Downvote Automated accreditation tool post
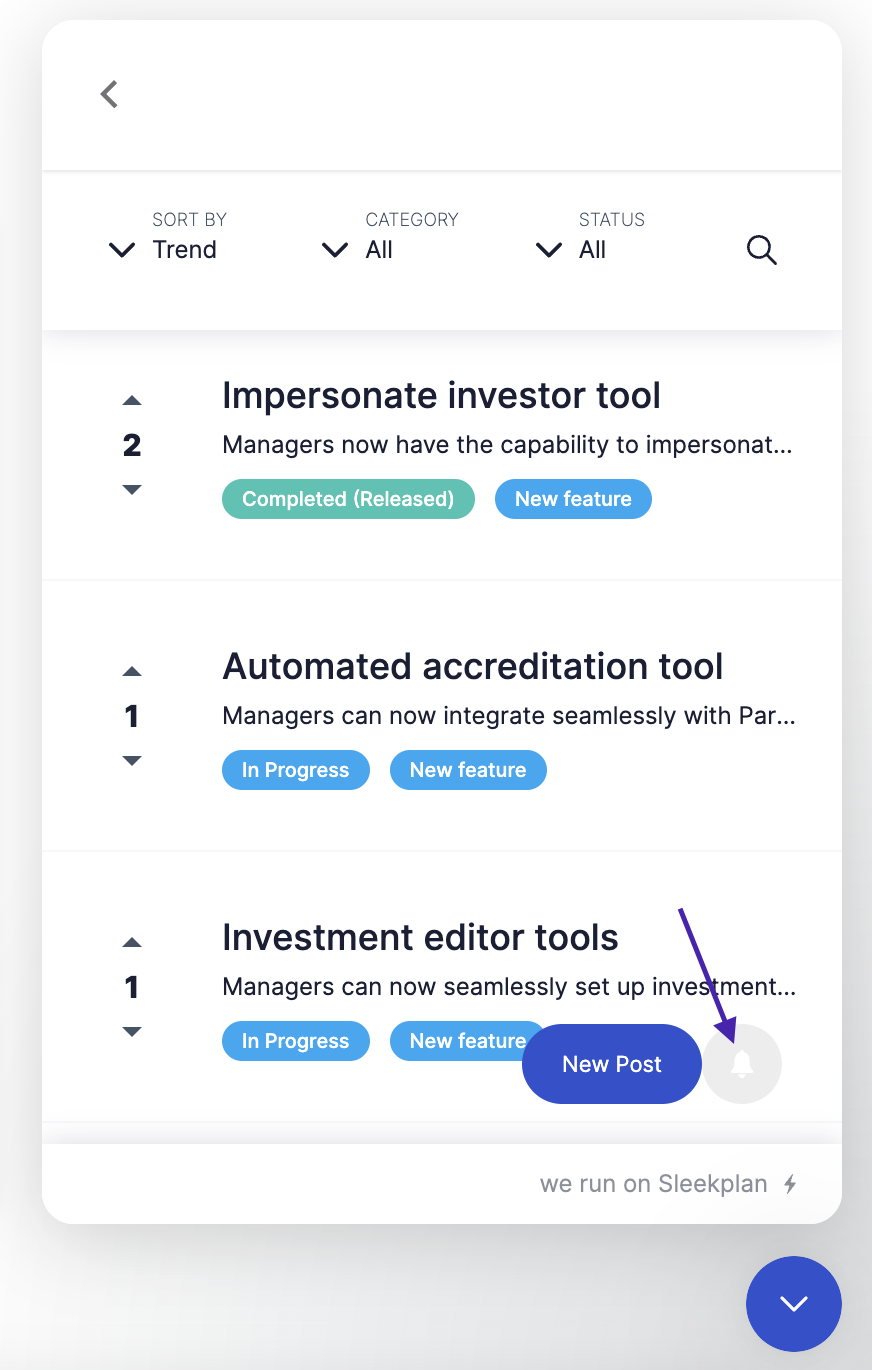 (132, 761)
